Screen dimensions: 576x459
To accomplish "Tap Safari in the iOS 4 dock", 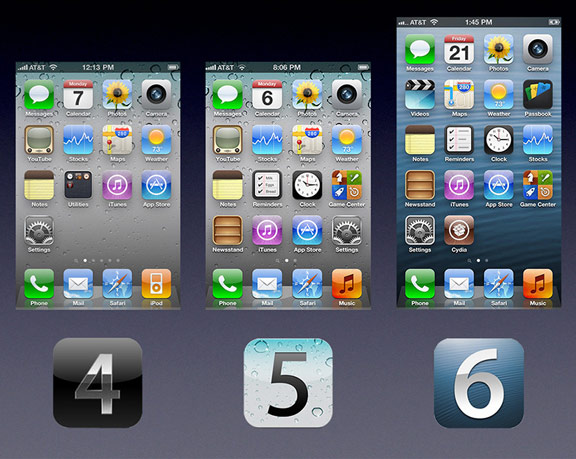I will tap(117, 284).
